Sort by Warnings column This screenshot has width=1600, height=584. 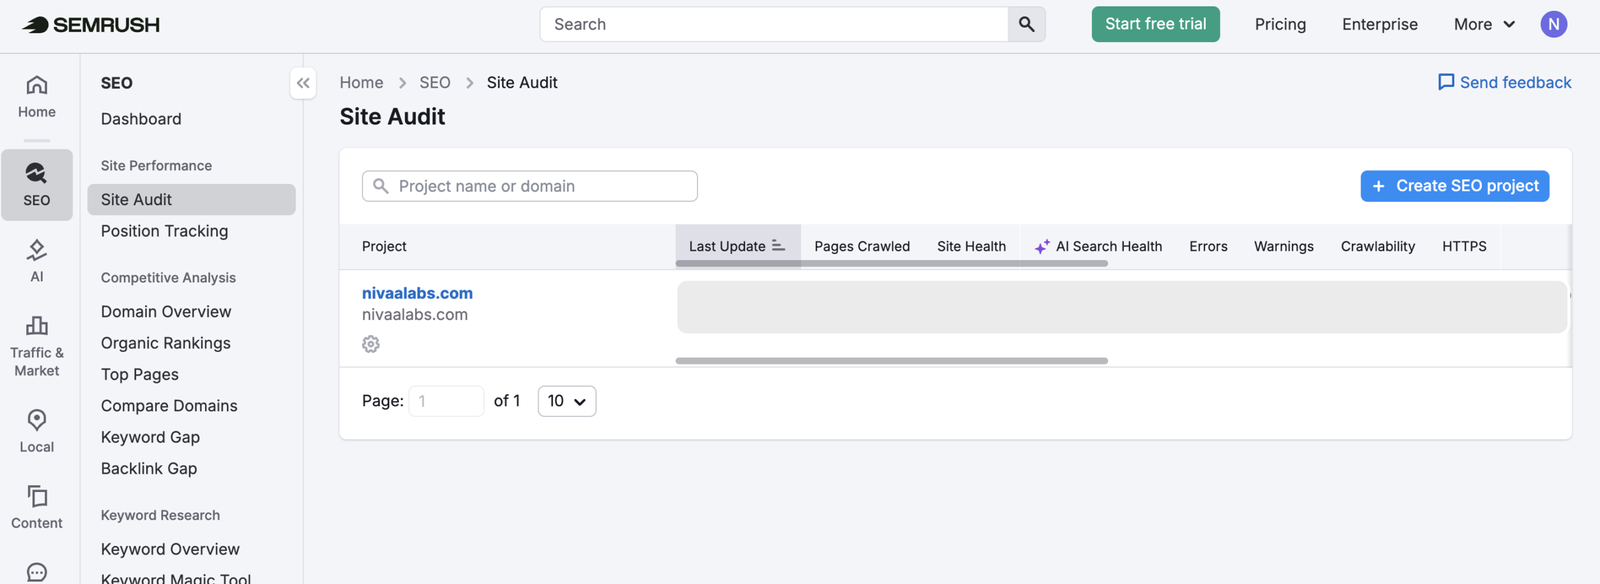(1284, 246)
